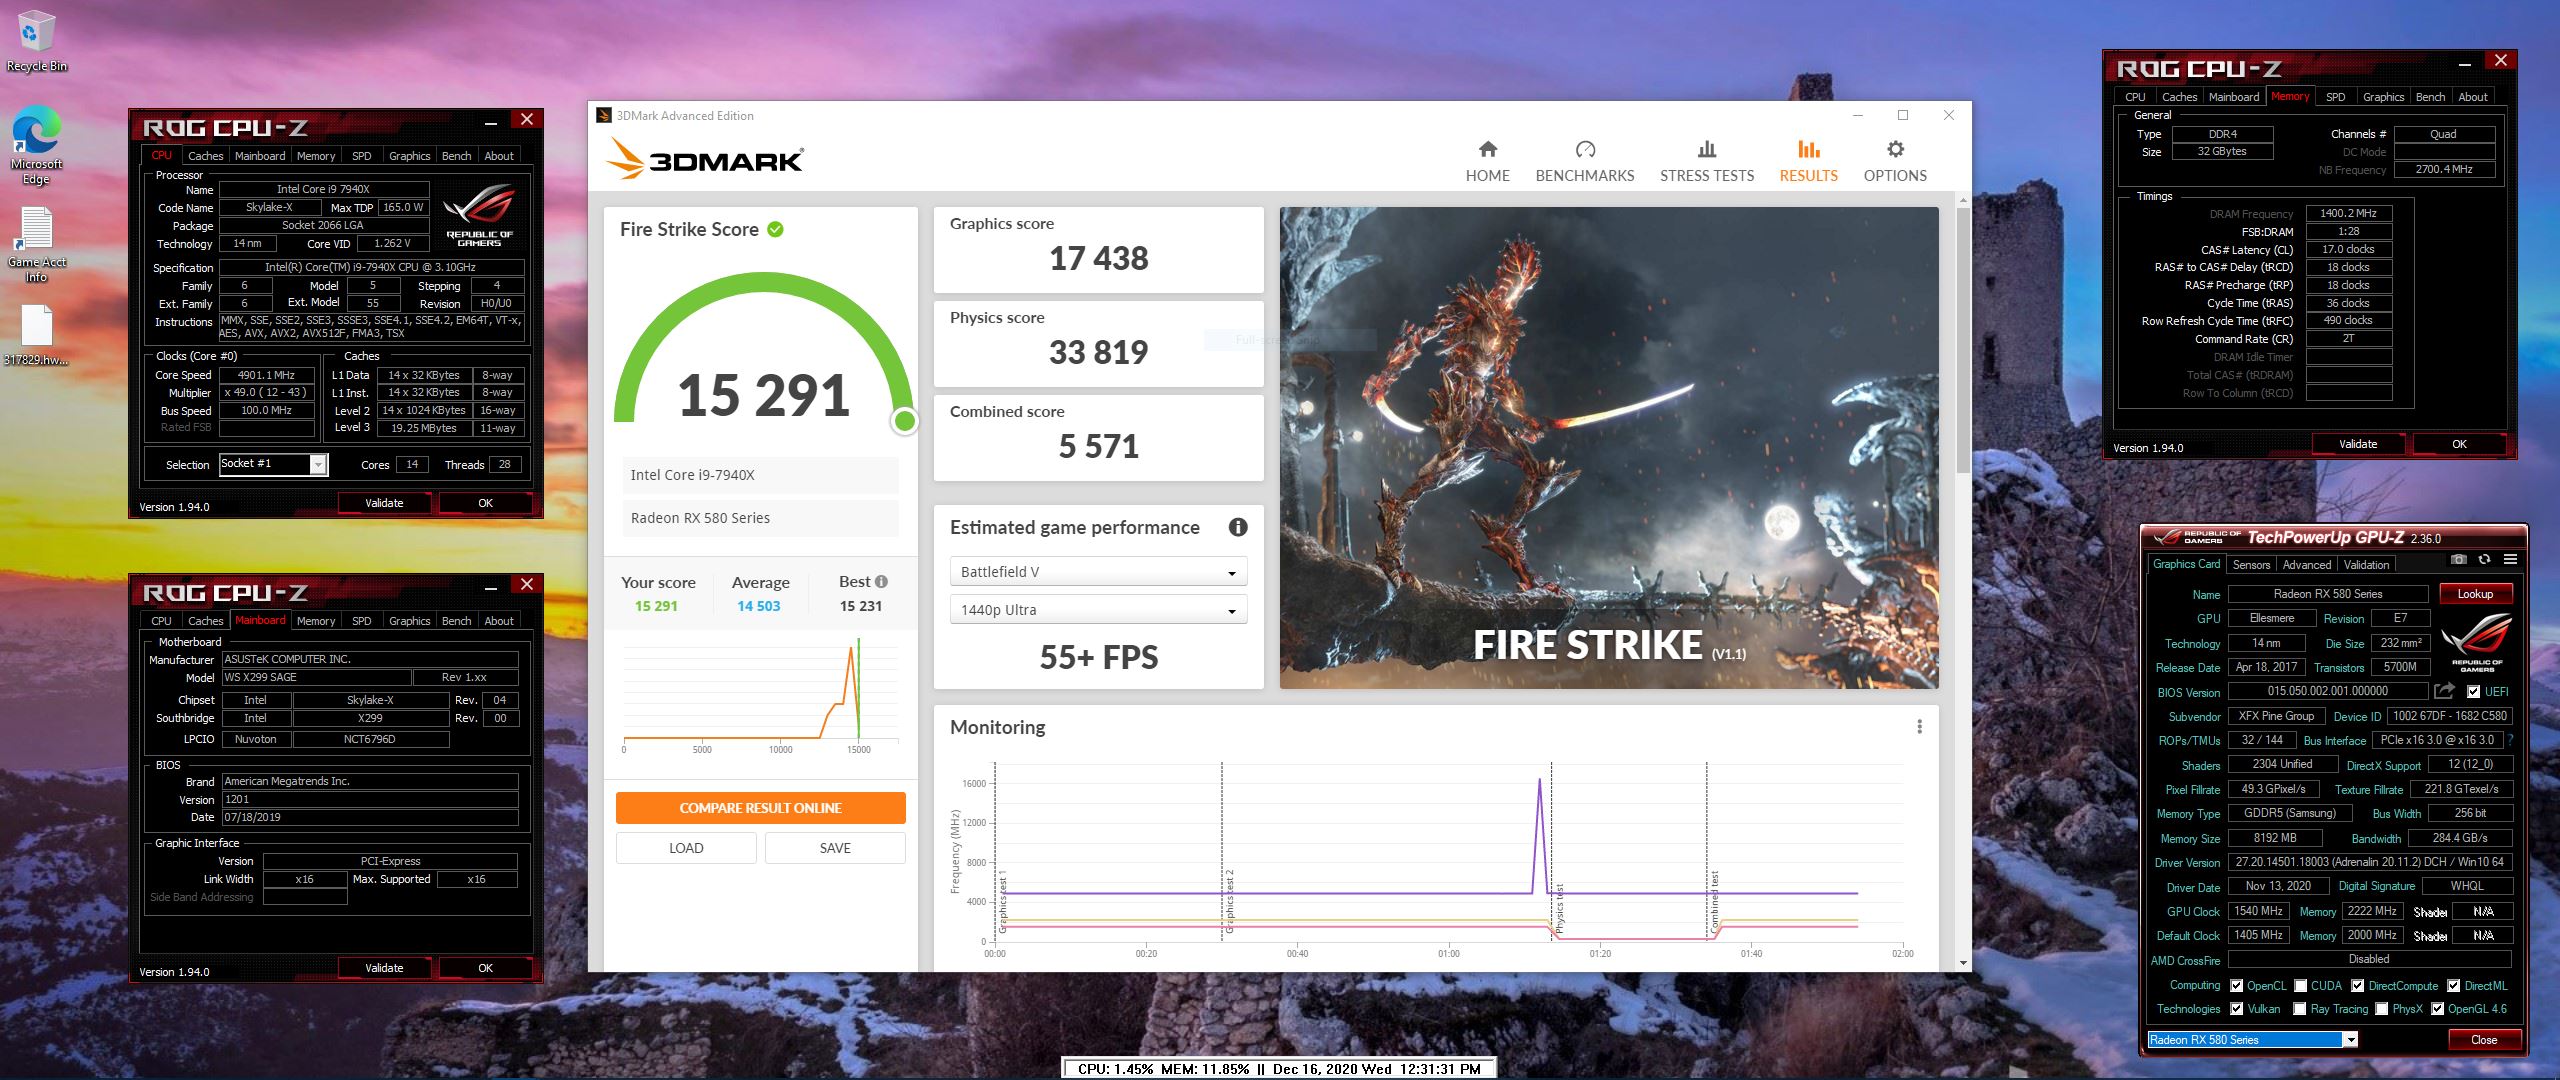Take GPU-Z screenshot with camera icon

(2459, 560)
